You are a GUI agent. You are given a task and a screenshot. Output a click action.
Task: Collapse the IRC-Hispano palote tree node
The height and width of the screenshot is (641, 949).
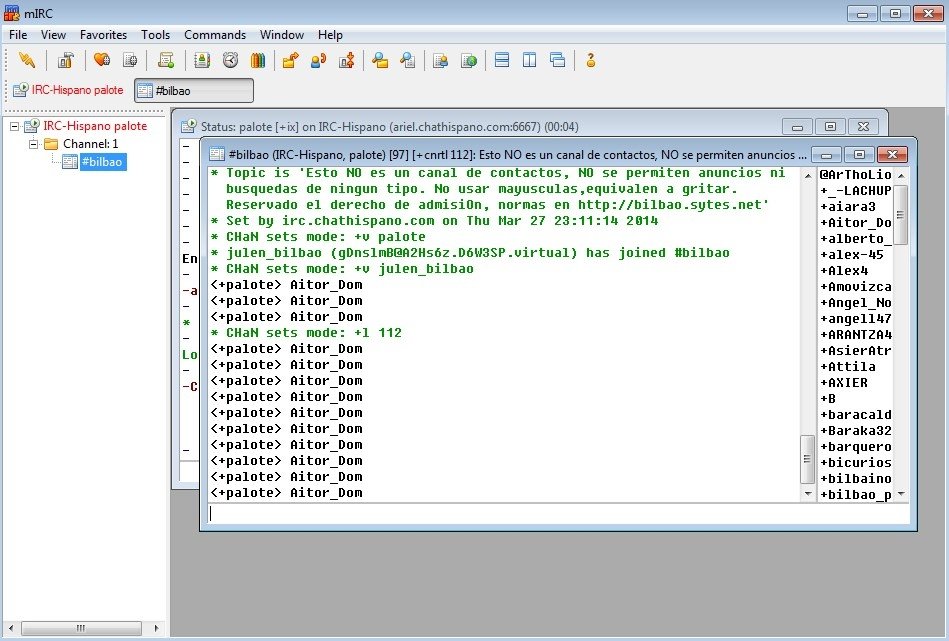click(x=15, y=127)
